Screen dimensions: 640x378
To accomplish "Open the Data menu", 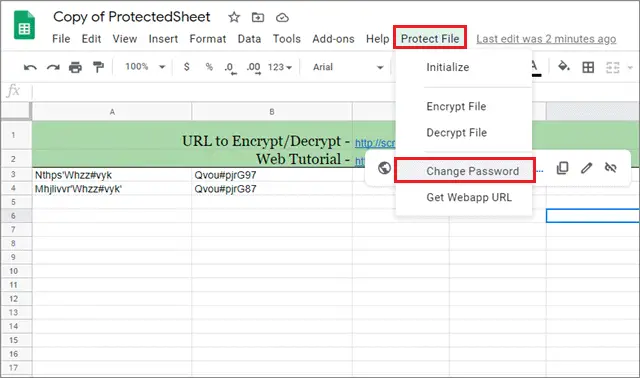I will click(249, 39).
